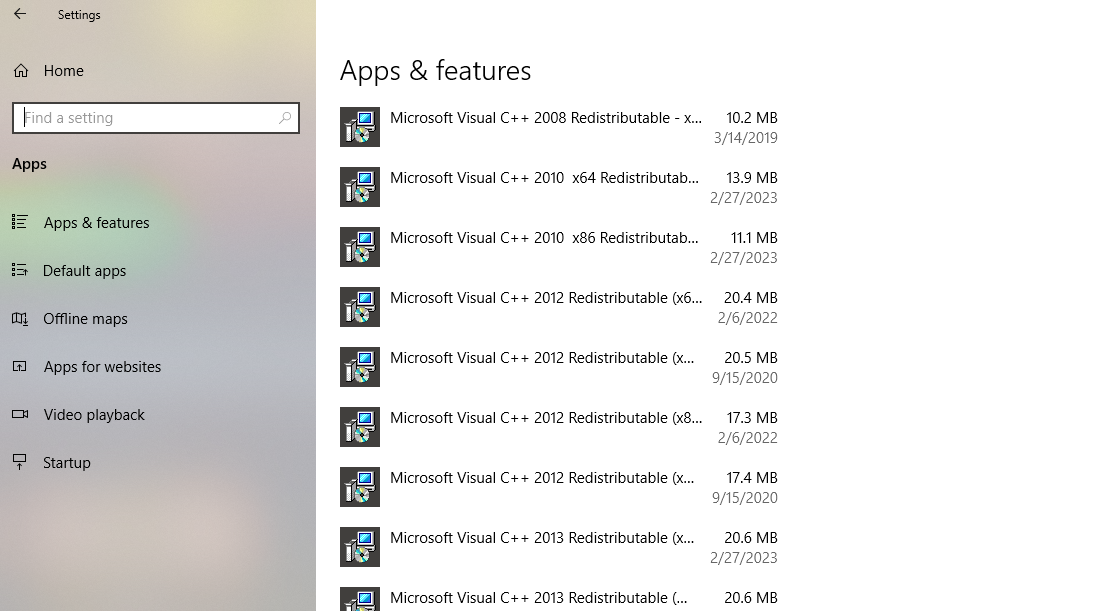The image size is (1113, 611).
Task: Click install date under 20.4 MB
Action: 747,318
